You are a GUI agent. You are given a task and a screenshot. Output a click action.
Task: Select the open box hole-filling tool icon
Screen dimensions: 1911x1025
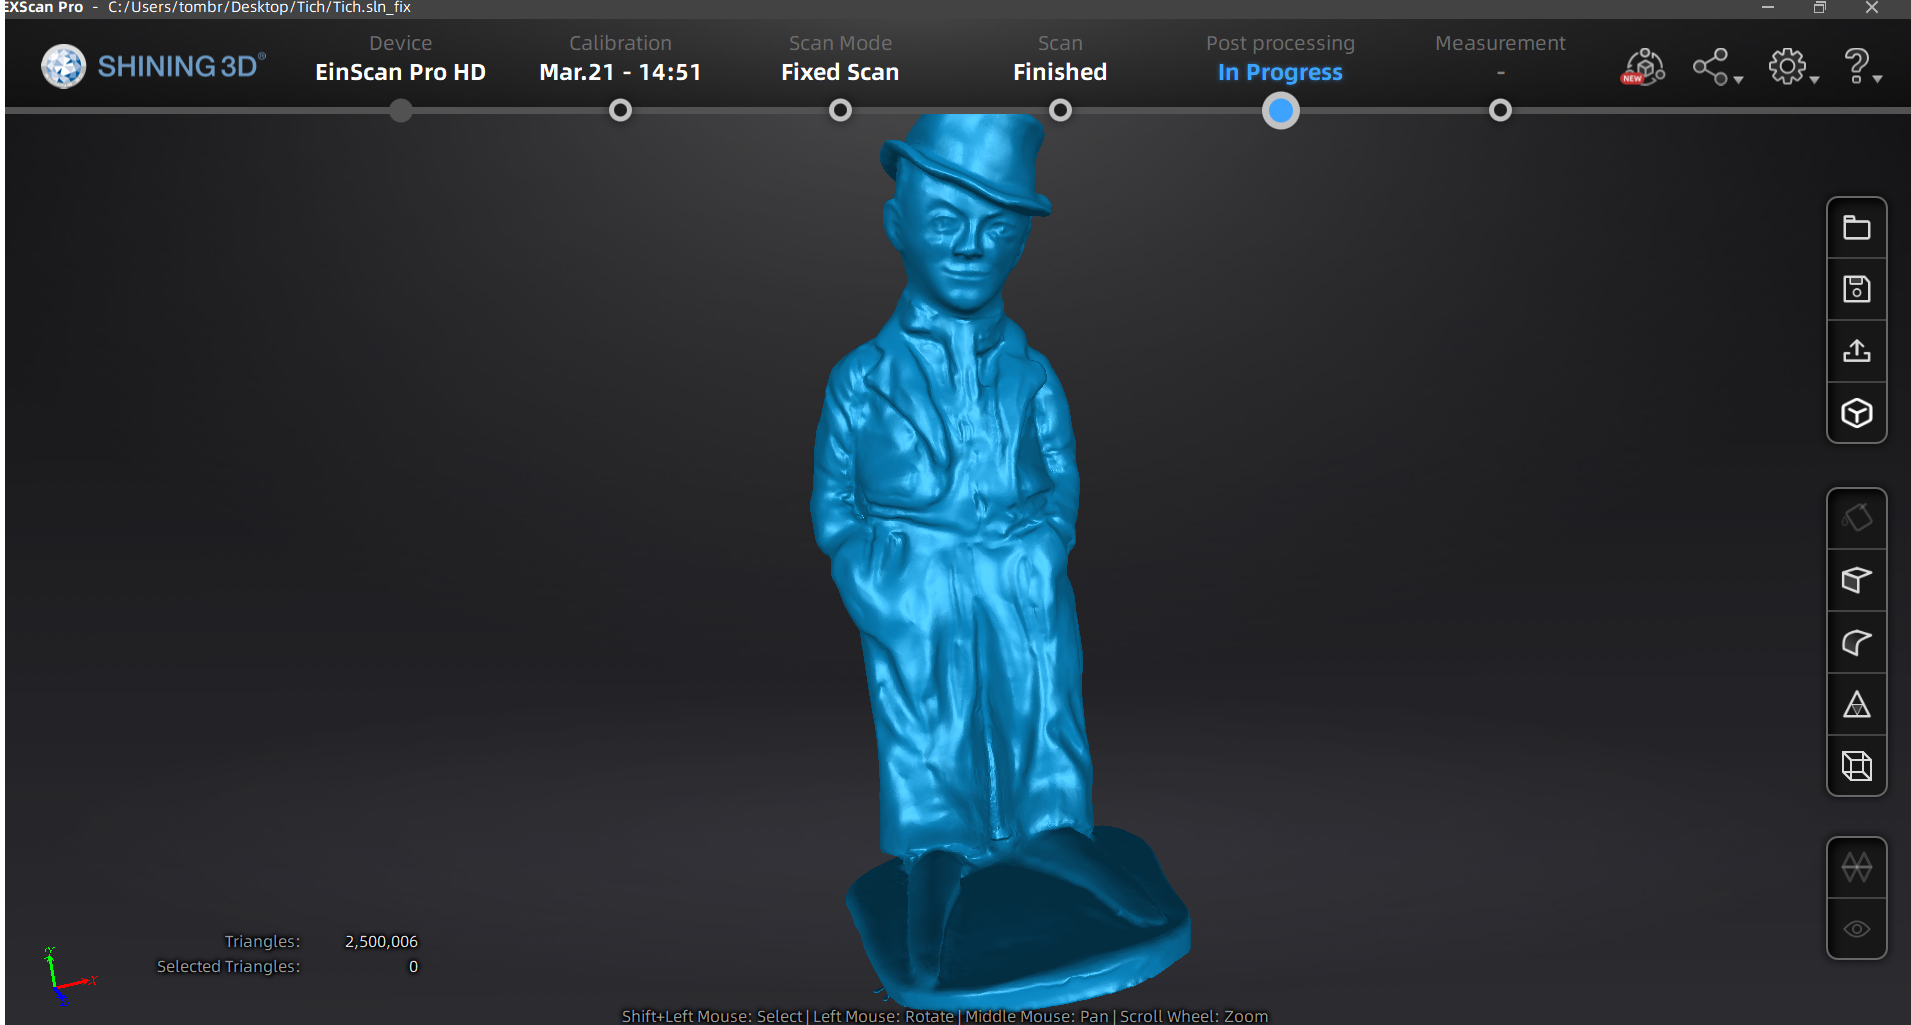1856,580
